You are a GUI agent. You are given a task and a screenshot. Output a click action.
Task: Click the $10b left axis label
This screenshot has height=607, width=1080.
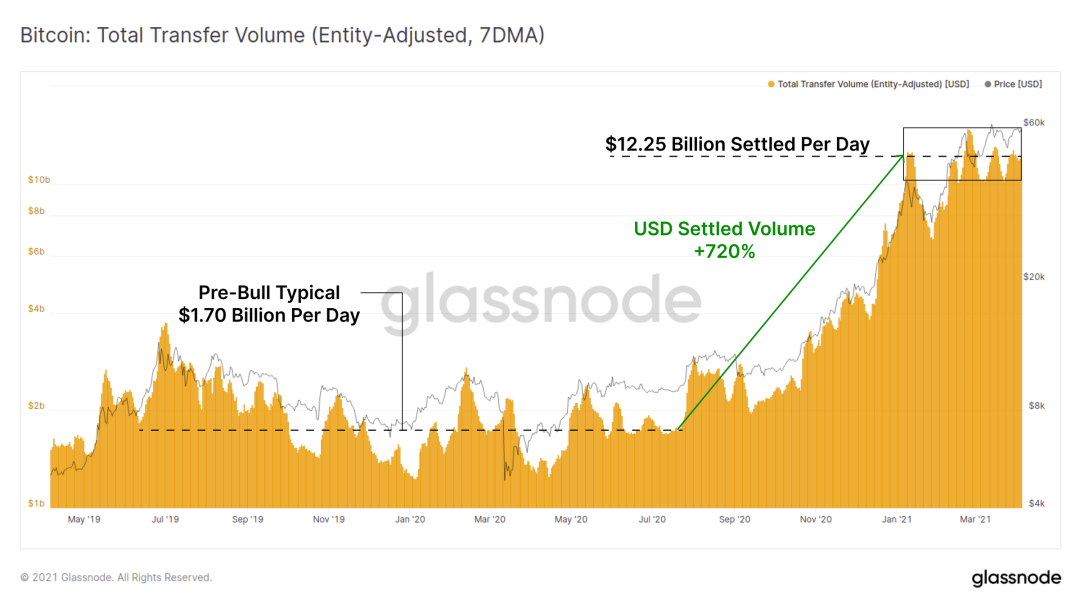[39, 180]
